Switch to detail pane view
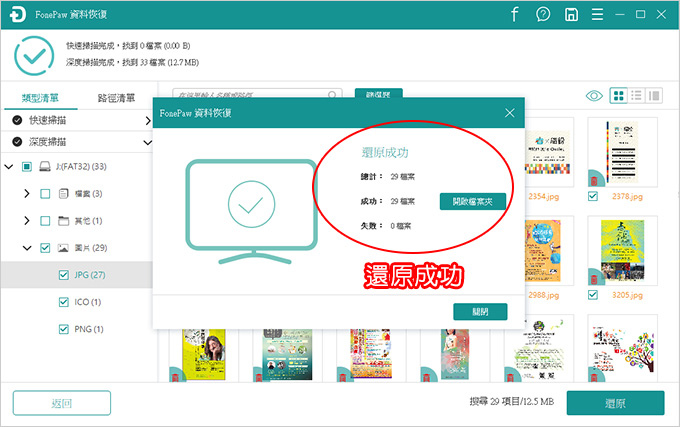The height and width of the screenshot is (427, 680). (x=654, y=95)
